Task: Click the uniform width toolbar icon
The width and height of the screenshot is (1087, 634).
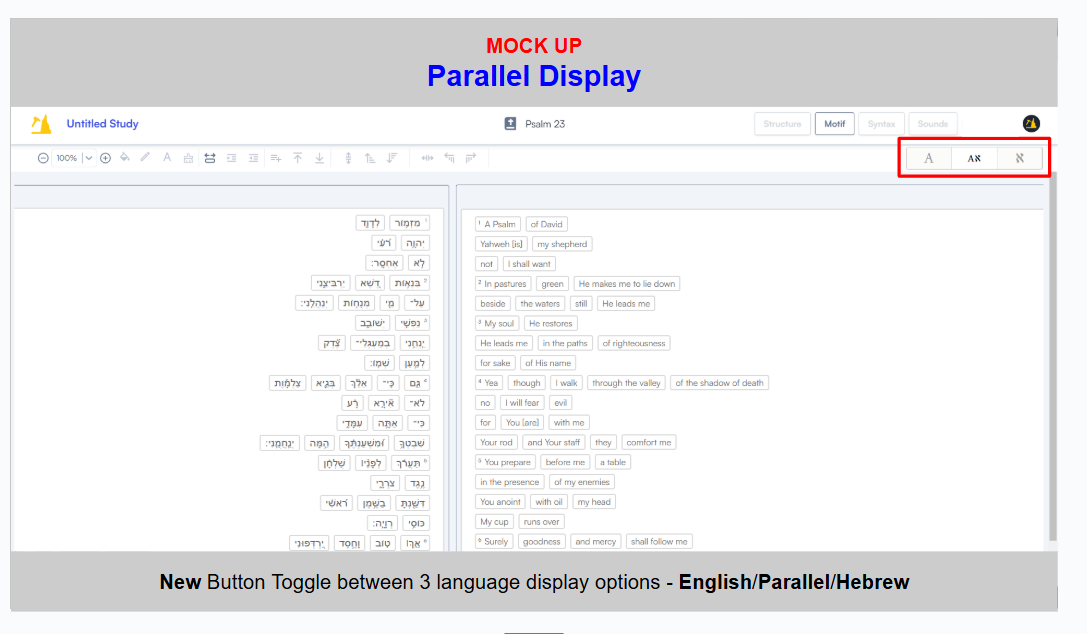Action: point(209,158)
